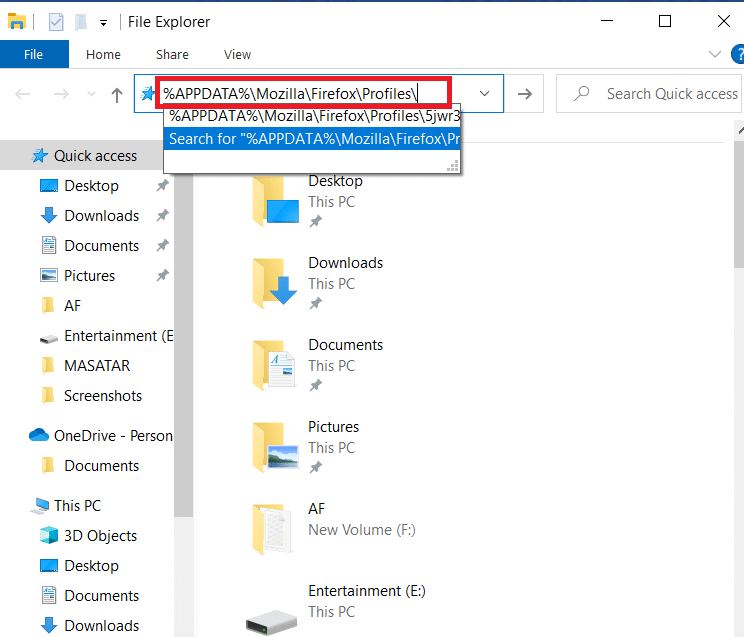Open 3D Objects in sidebar

point(100,535)
